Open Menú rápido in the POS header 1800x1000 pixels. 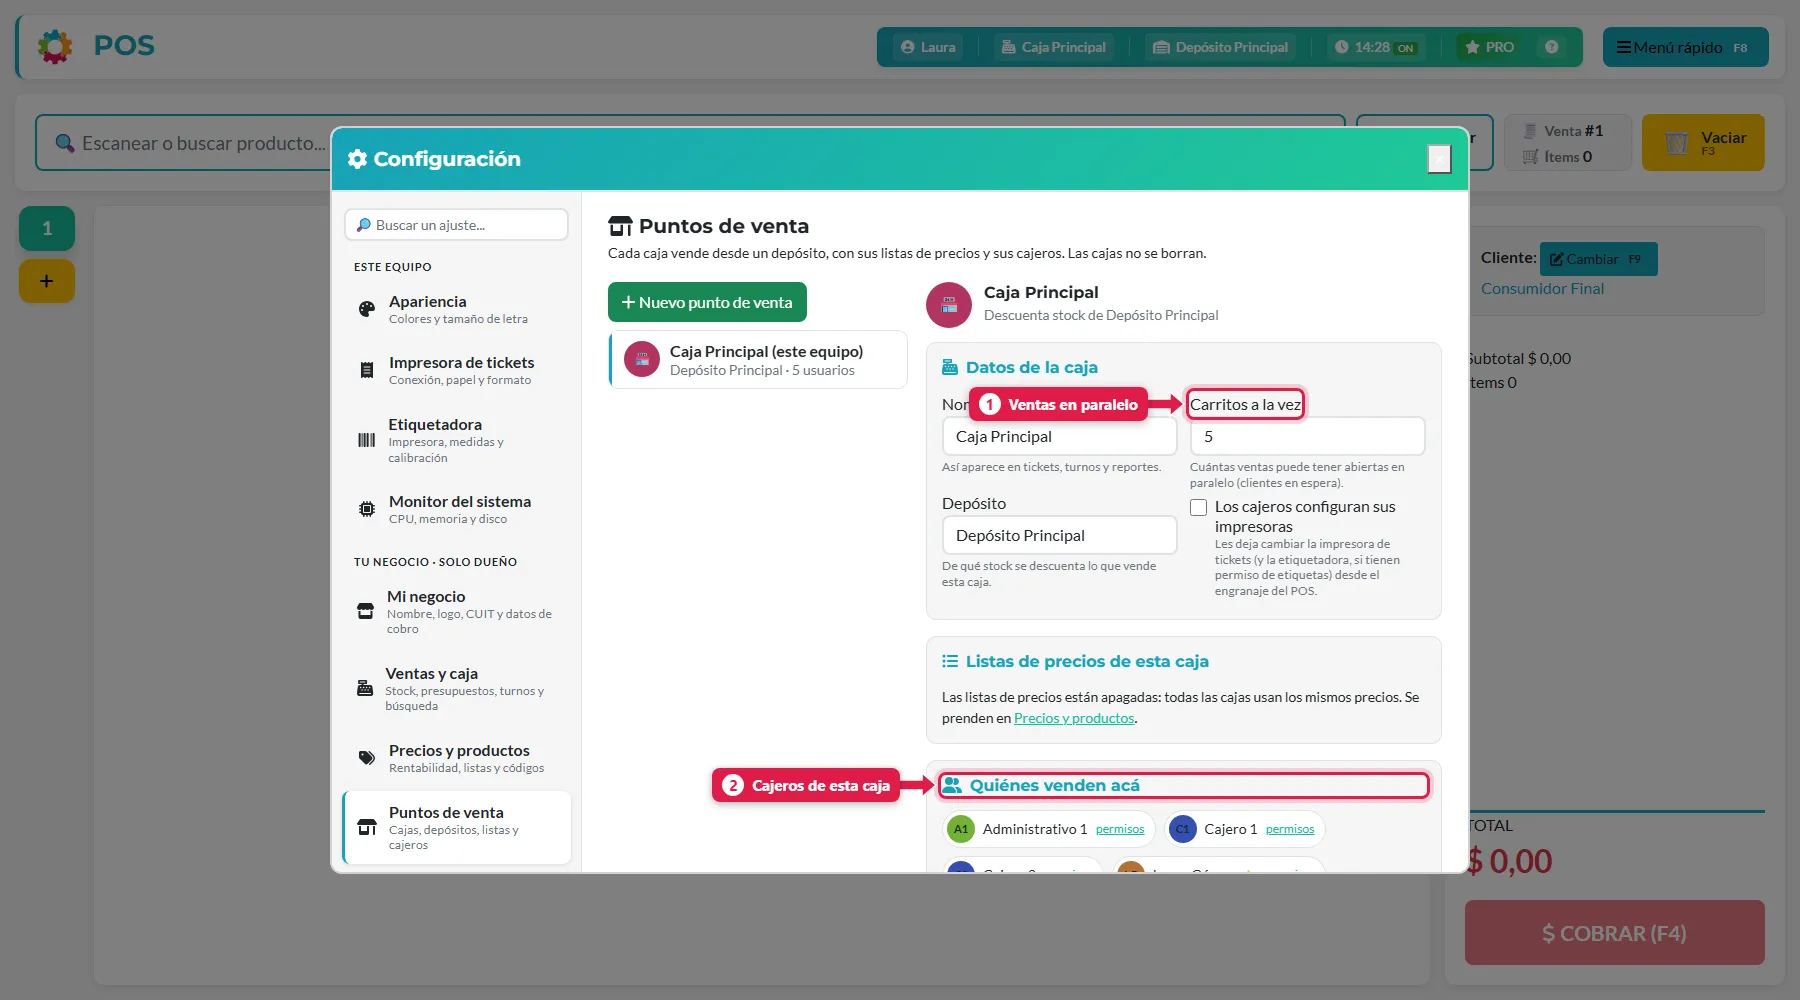(1685, 47)
